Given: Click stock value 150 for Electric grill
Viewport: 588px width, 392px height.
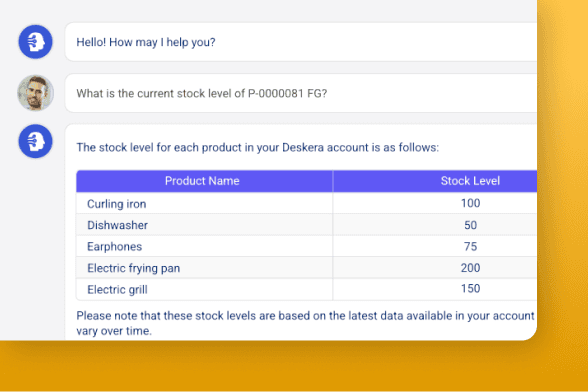Looking at the screenshot, I should coord(470,288).
